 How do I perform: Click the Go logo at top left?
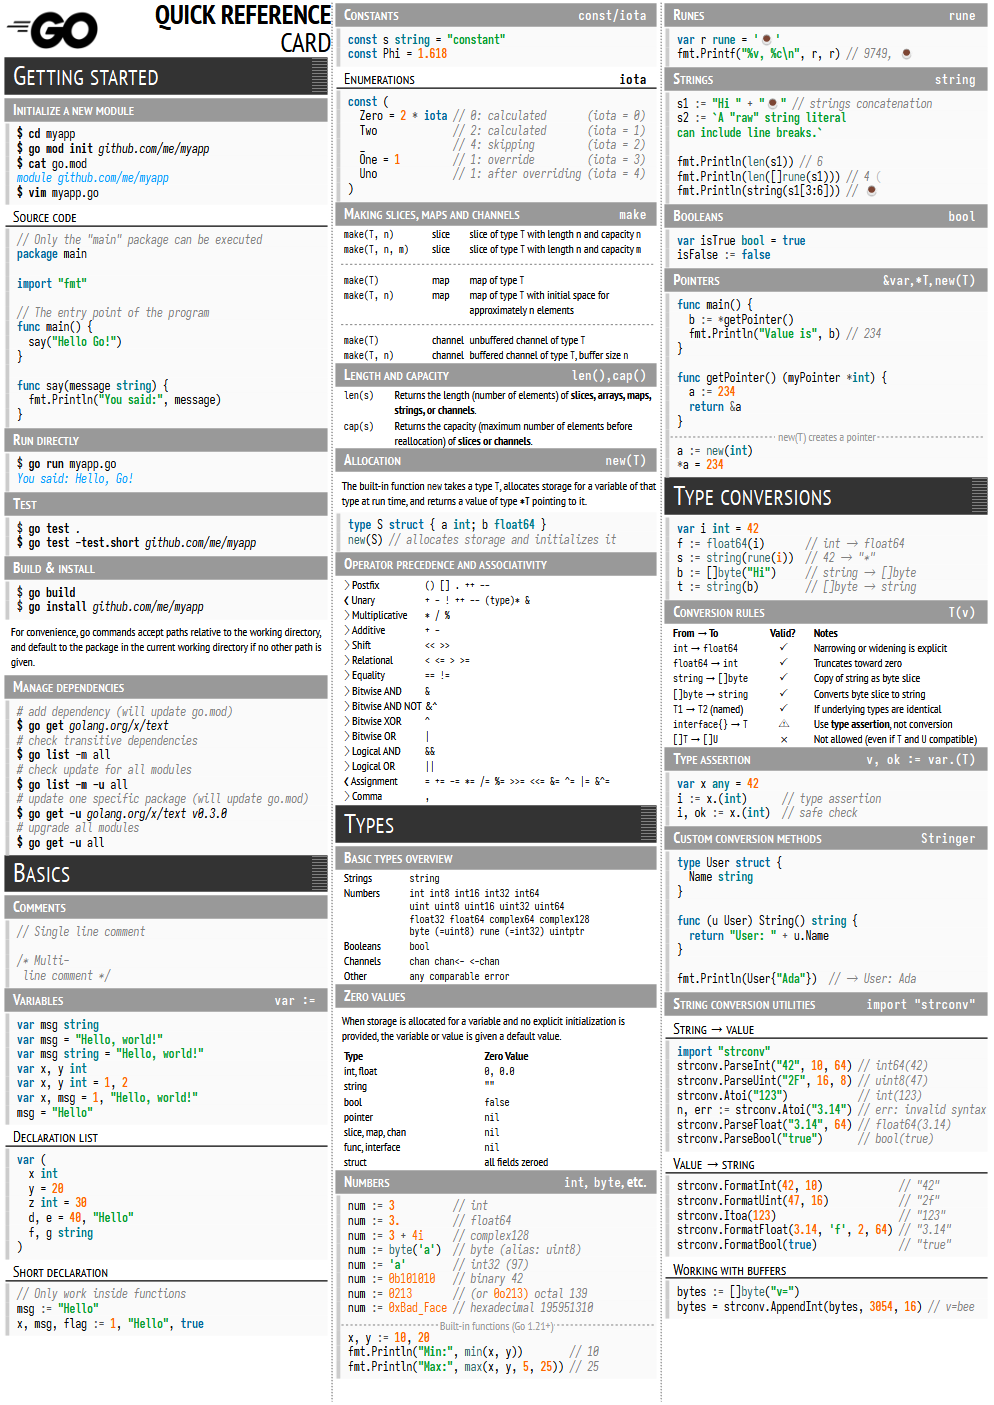coord(52,30)
